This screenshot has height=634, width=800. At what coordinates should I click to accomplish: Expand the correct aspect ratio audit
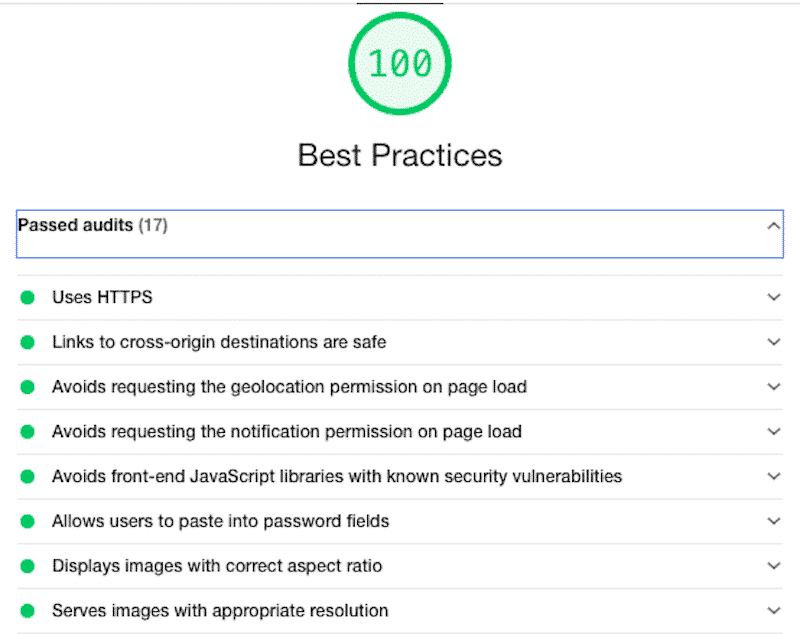point(774,565)
